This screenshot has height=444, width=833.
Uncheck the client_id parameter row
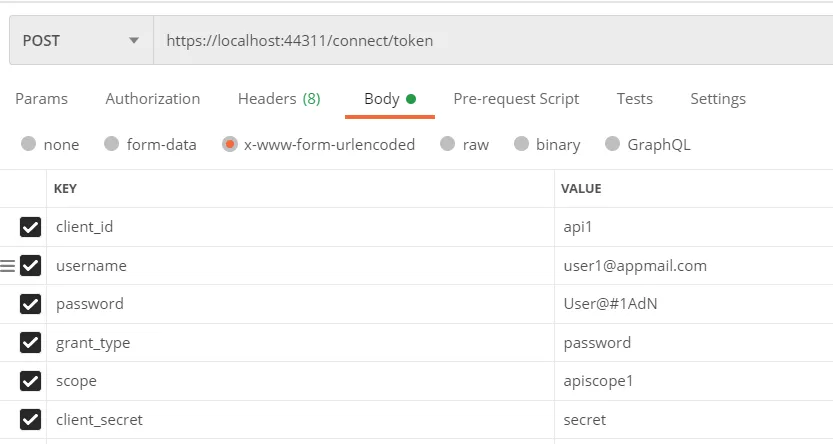coord(30,227)
